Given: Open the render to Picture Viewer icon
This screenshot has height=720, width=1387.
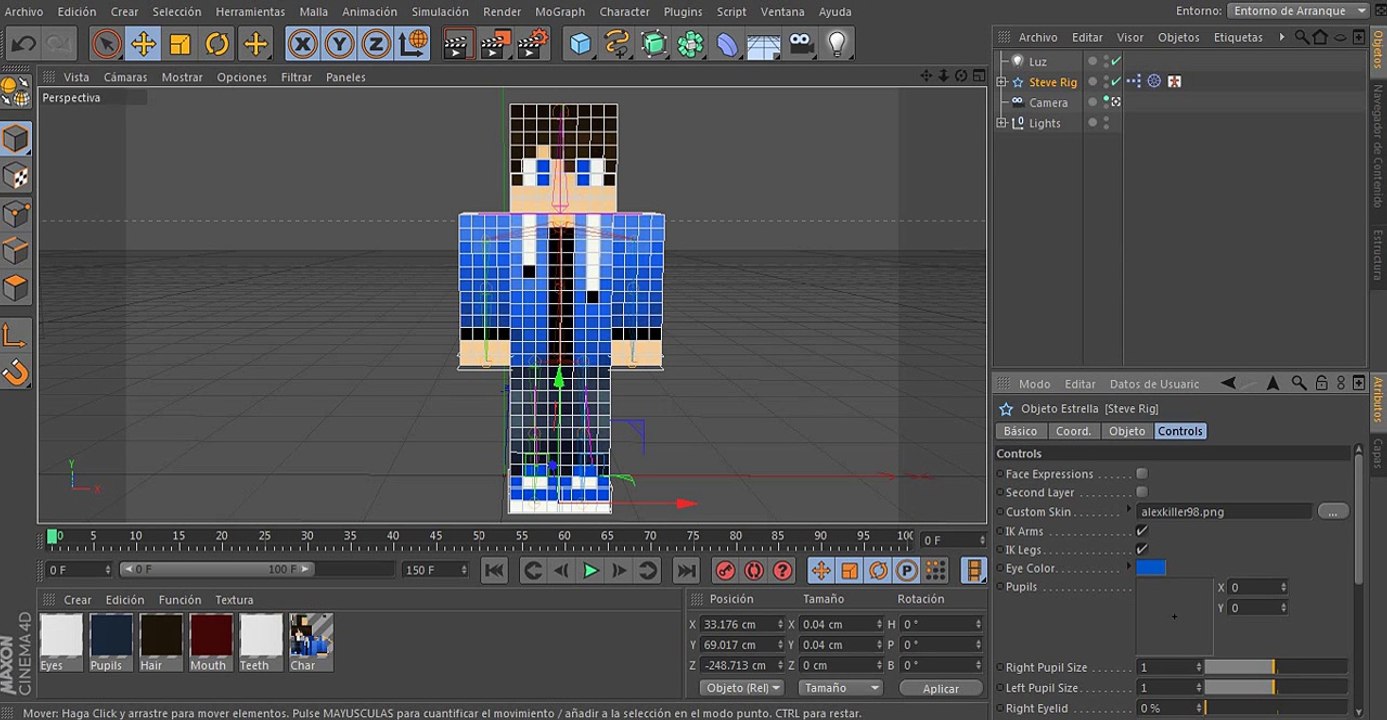Looking at the screenshot, I should click(496, 44).
